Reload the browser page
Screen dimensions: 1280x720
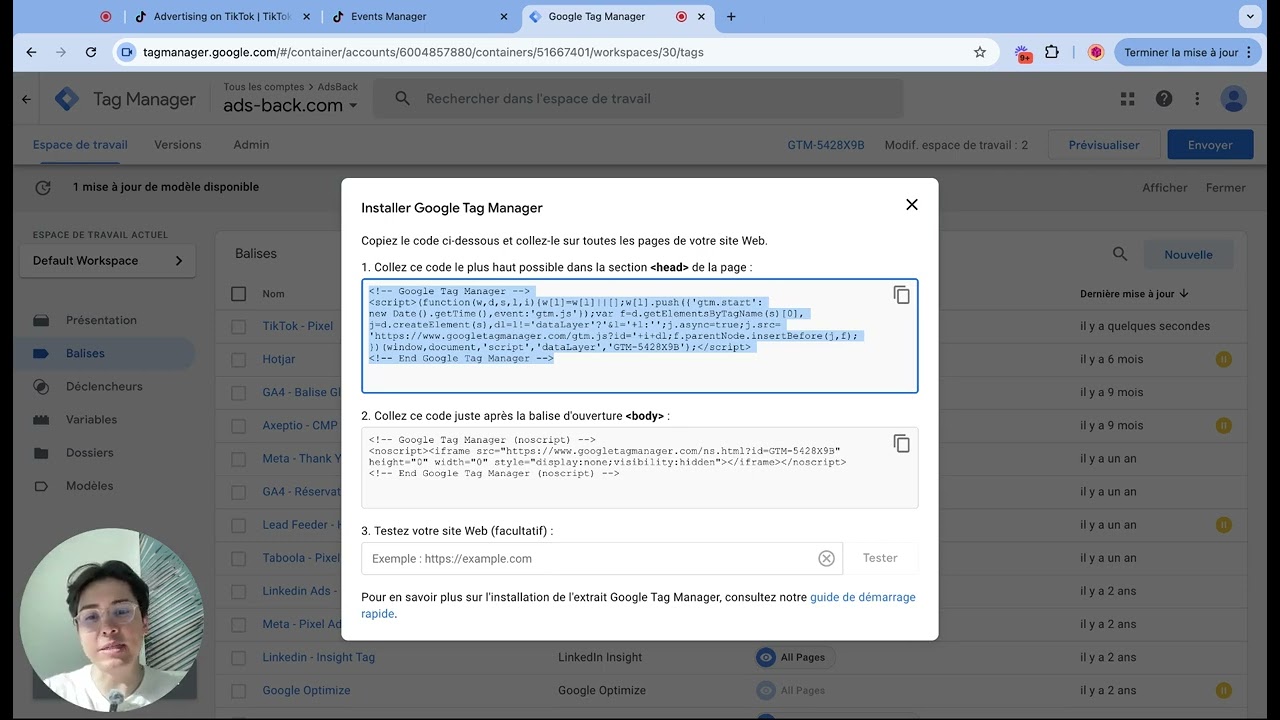point(91,52)
